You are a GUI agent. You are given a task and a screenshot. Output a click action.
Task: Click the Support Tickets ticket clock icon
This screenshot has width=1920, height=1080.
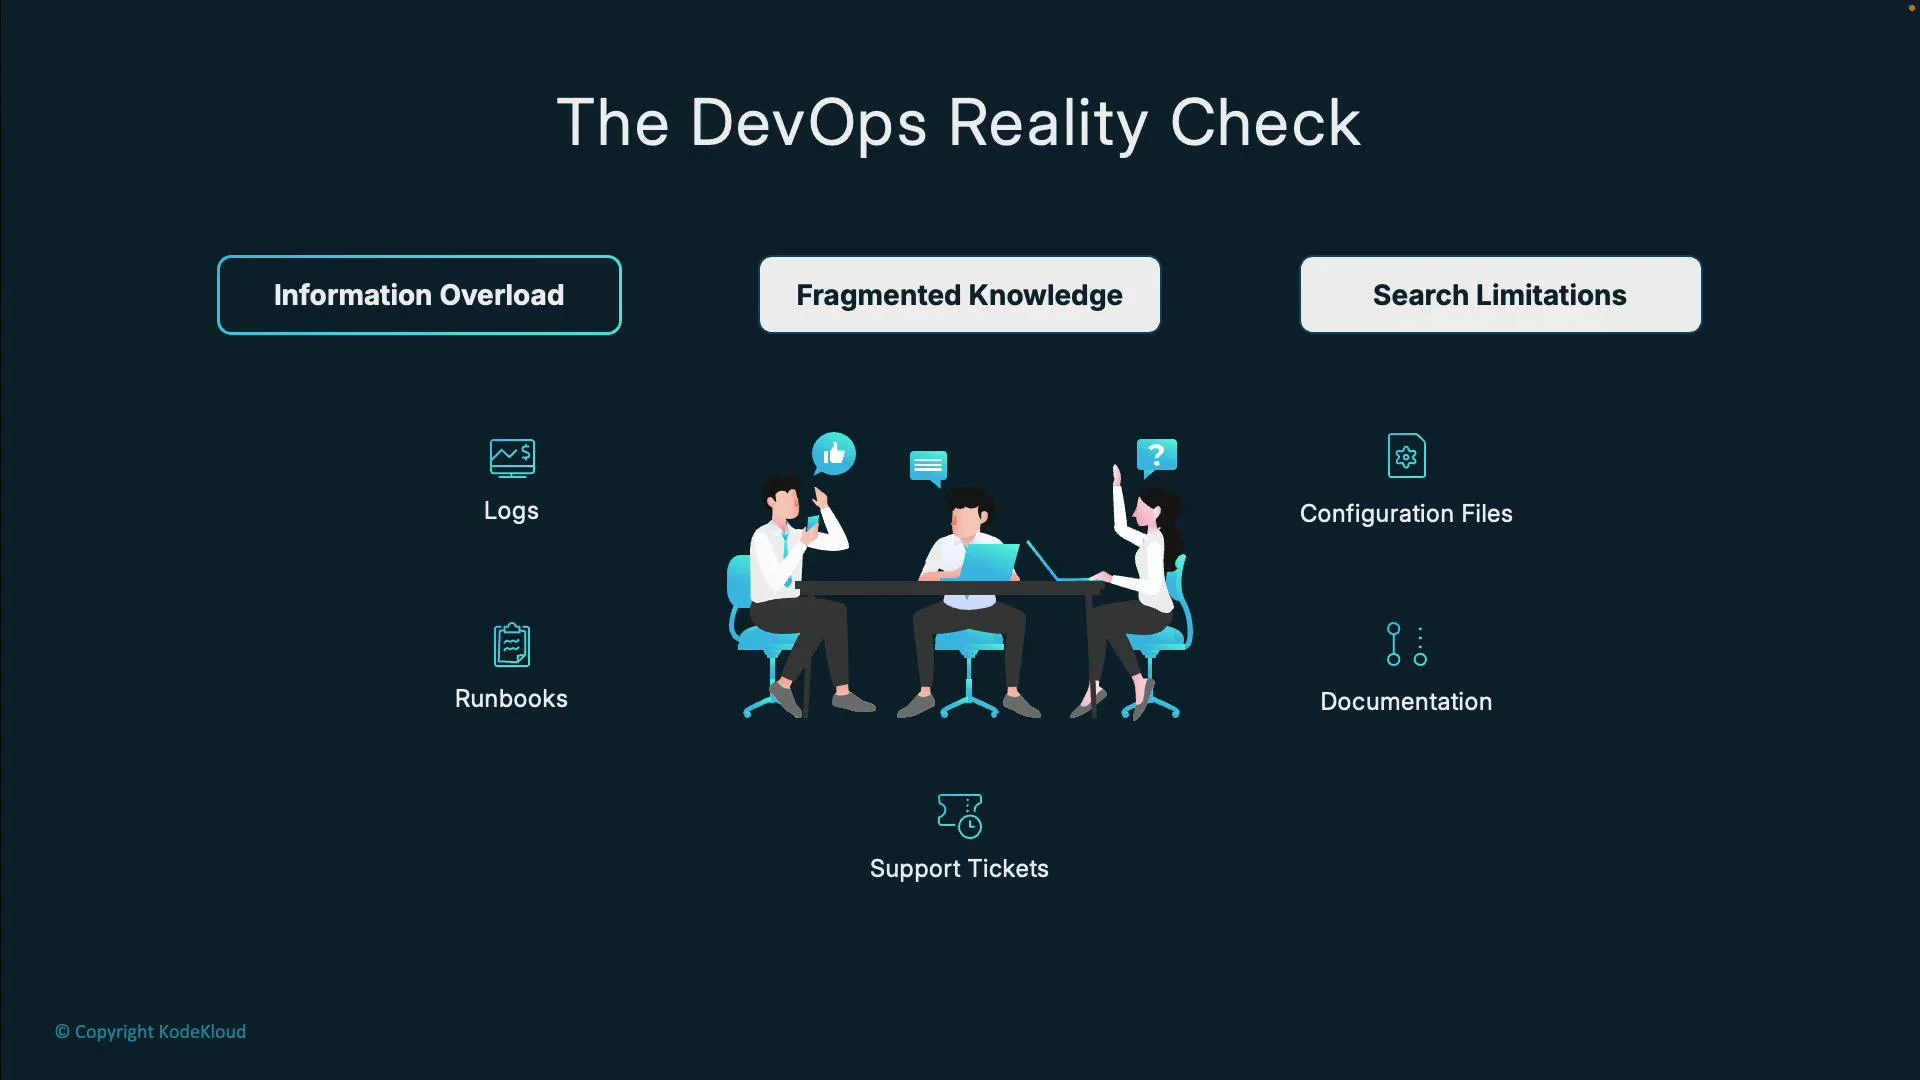coord(960,816)
